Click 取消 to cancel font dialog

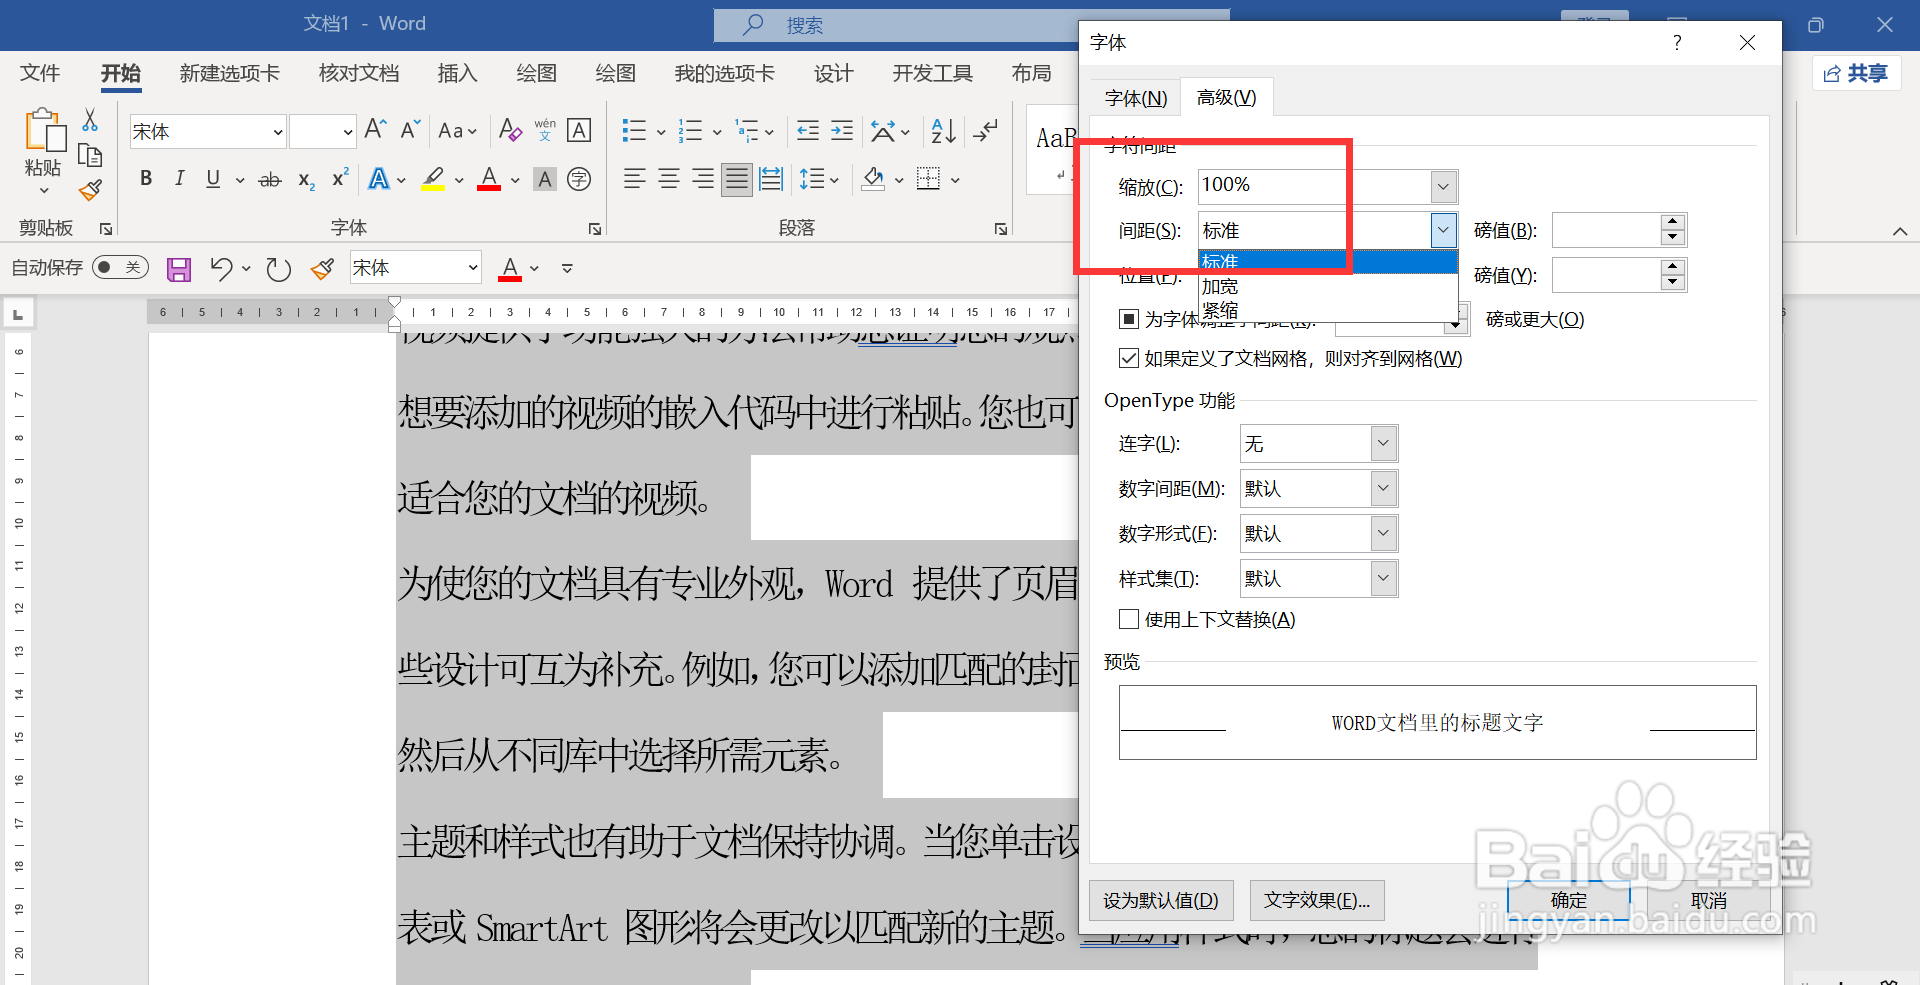click(1709, 900)
